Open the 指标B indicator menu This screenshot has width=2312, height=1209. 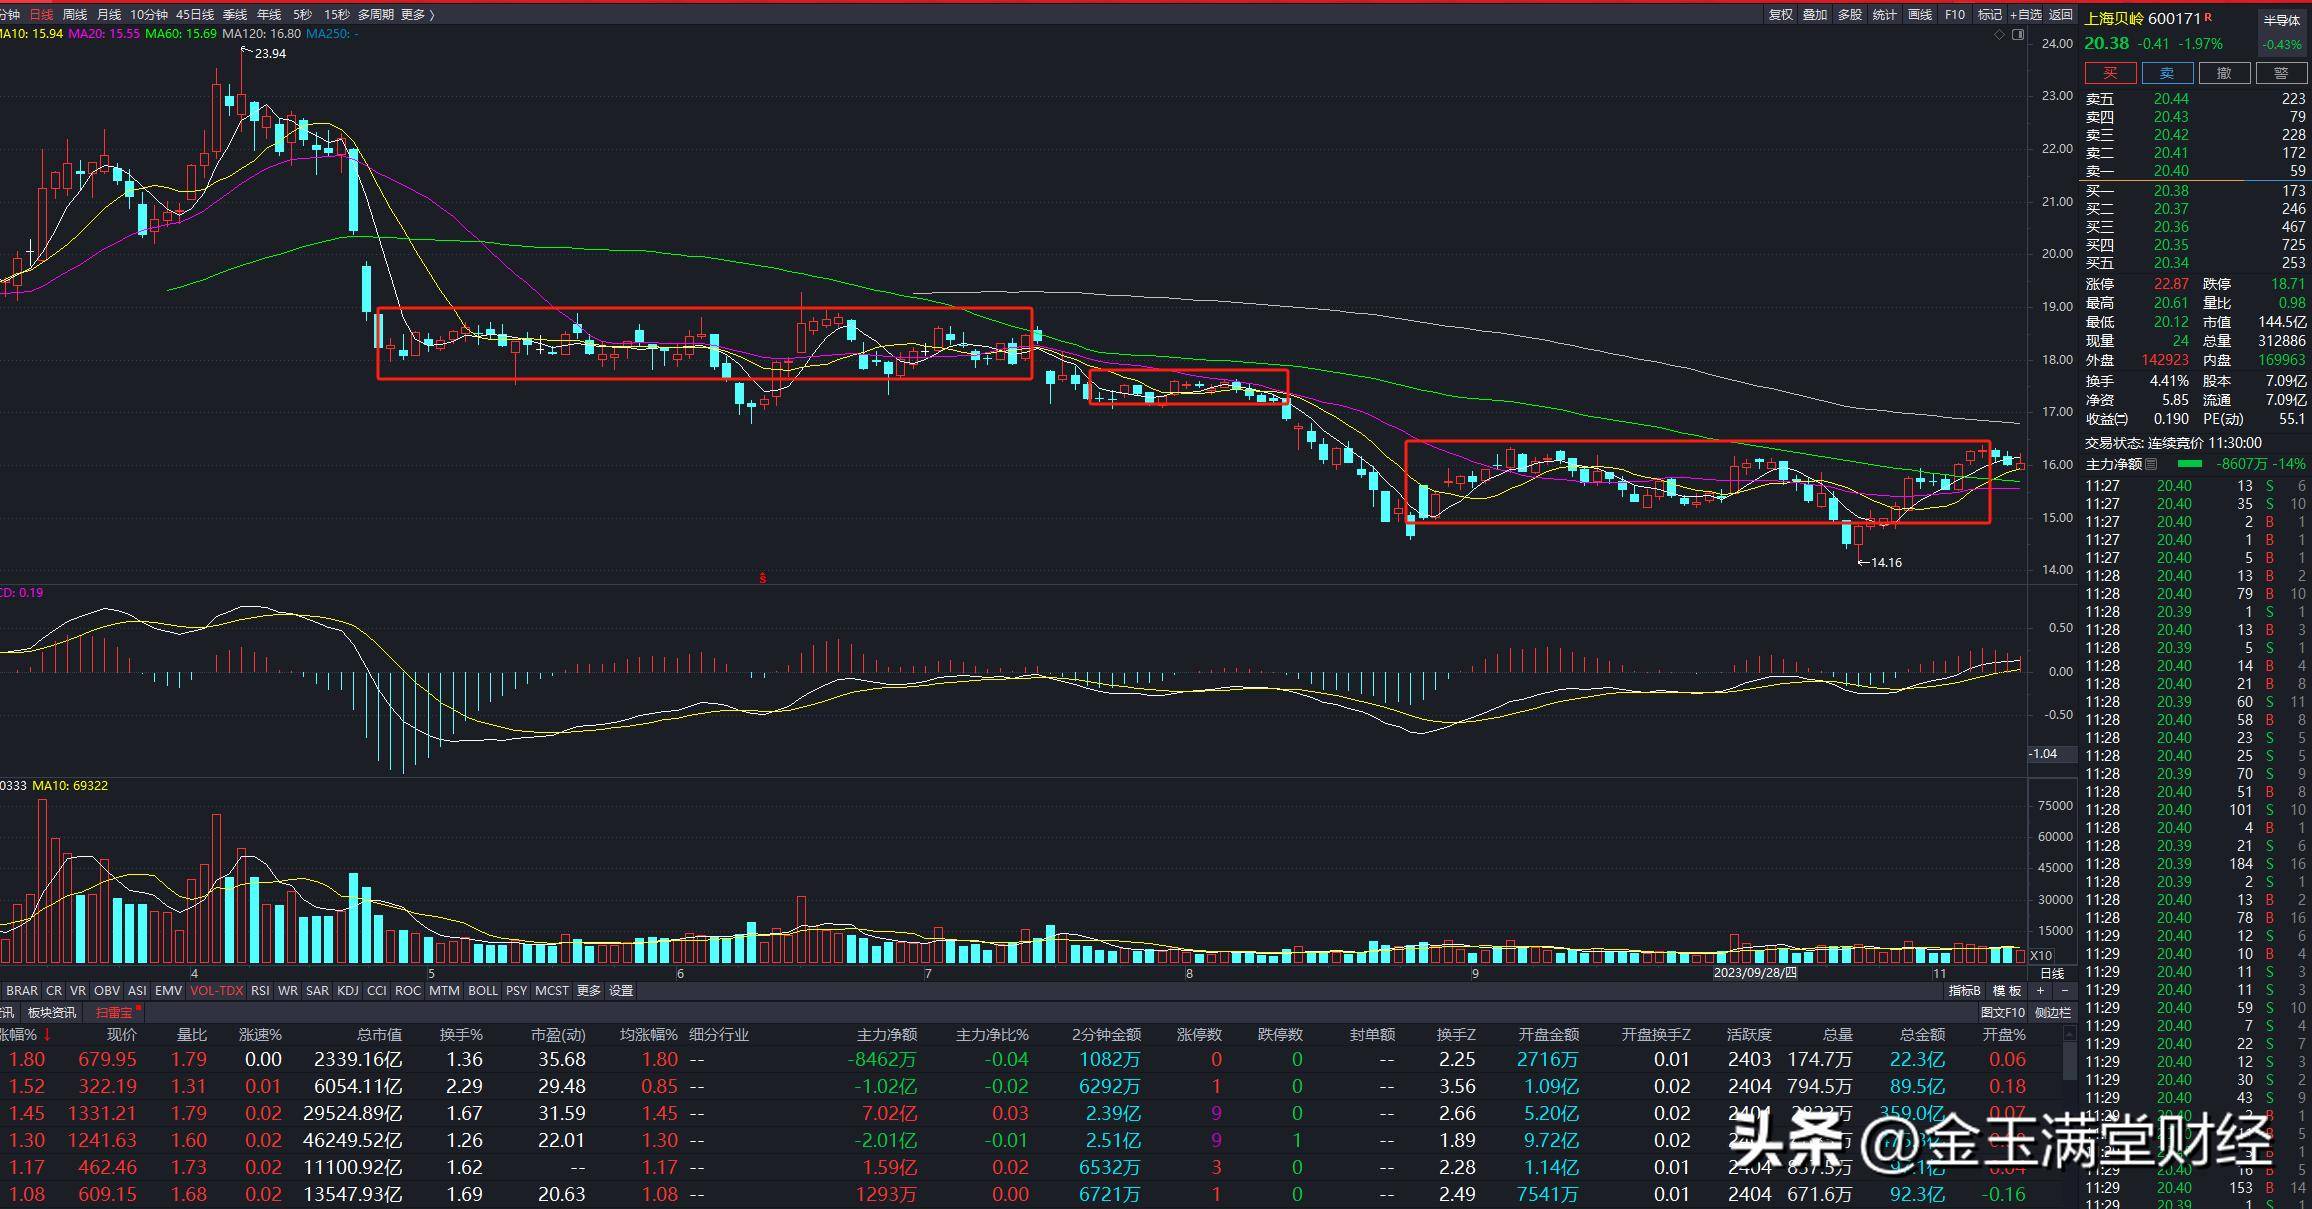pyautogui.click(x=1965, y=991)
